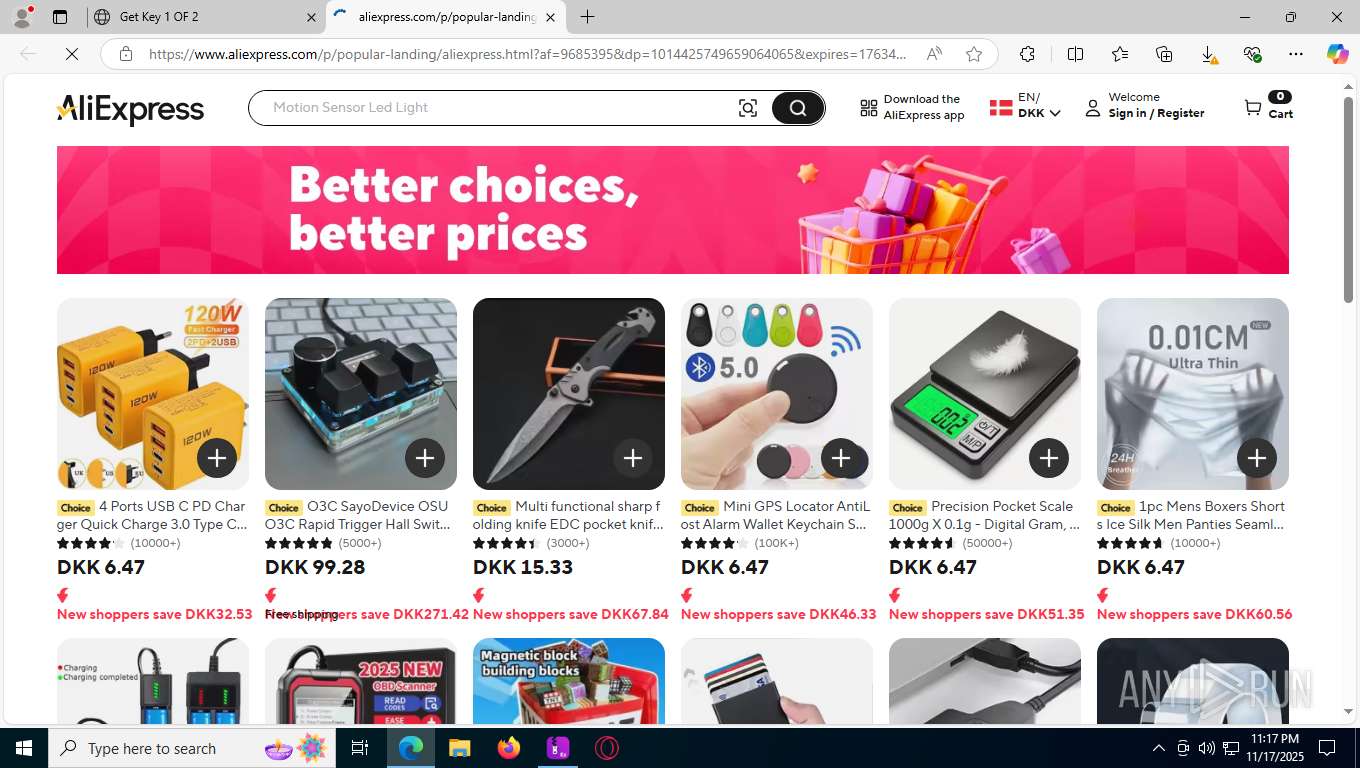Open the shopping cart icon
Screen dimensions: 1360x768
pos(1253,107)
